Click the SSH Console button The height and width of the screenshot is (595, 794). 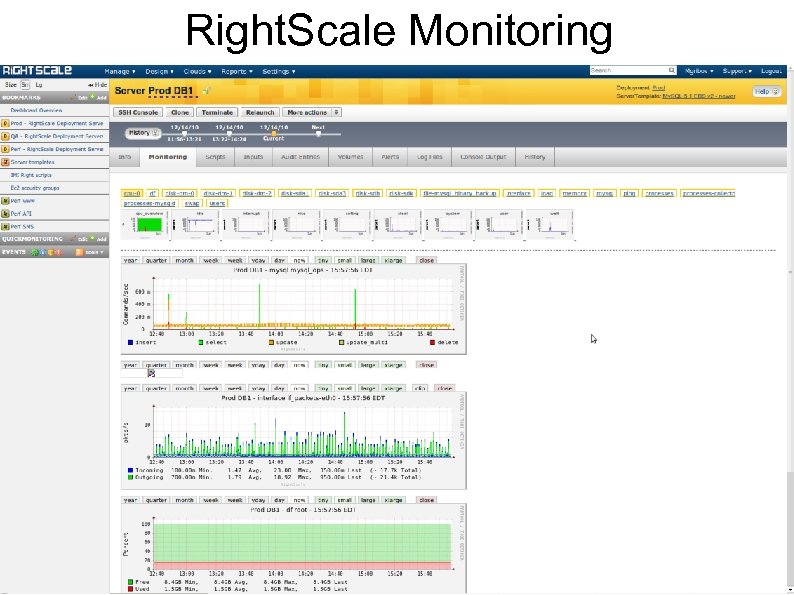pos(138,112)
